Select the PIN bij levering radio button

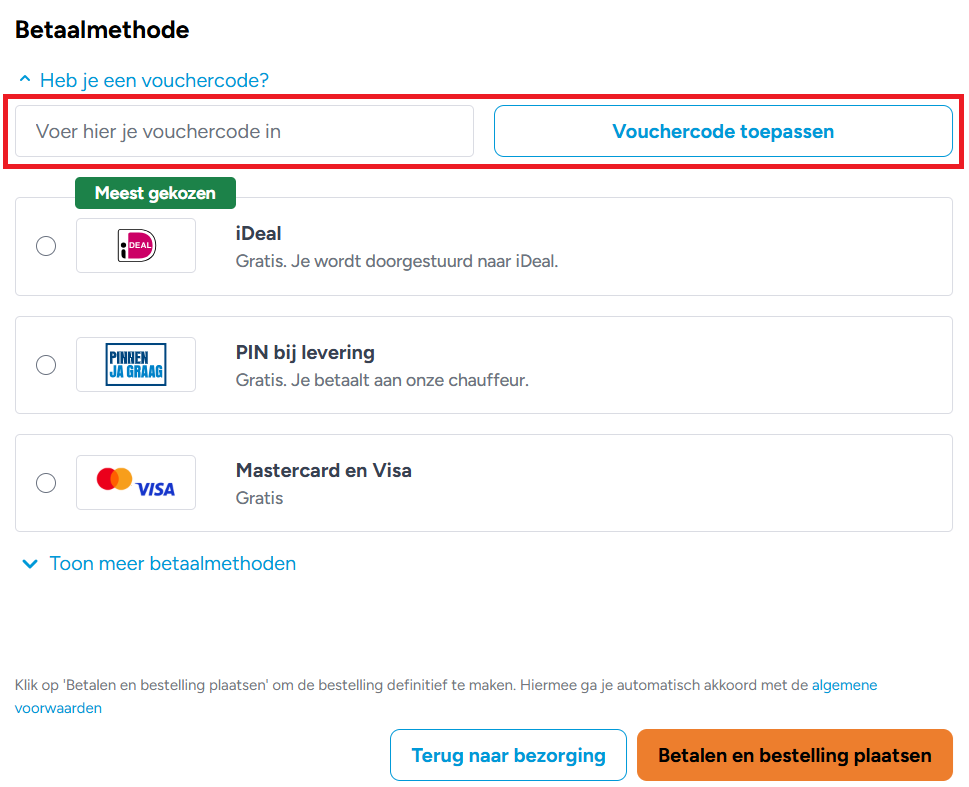(x=46, y=364)
